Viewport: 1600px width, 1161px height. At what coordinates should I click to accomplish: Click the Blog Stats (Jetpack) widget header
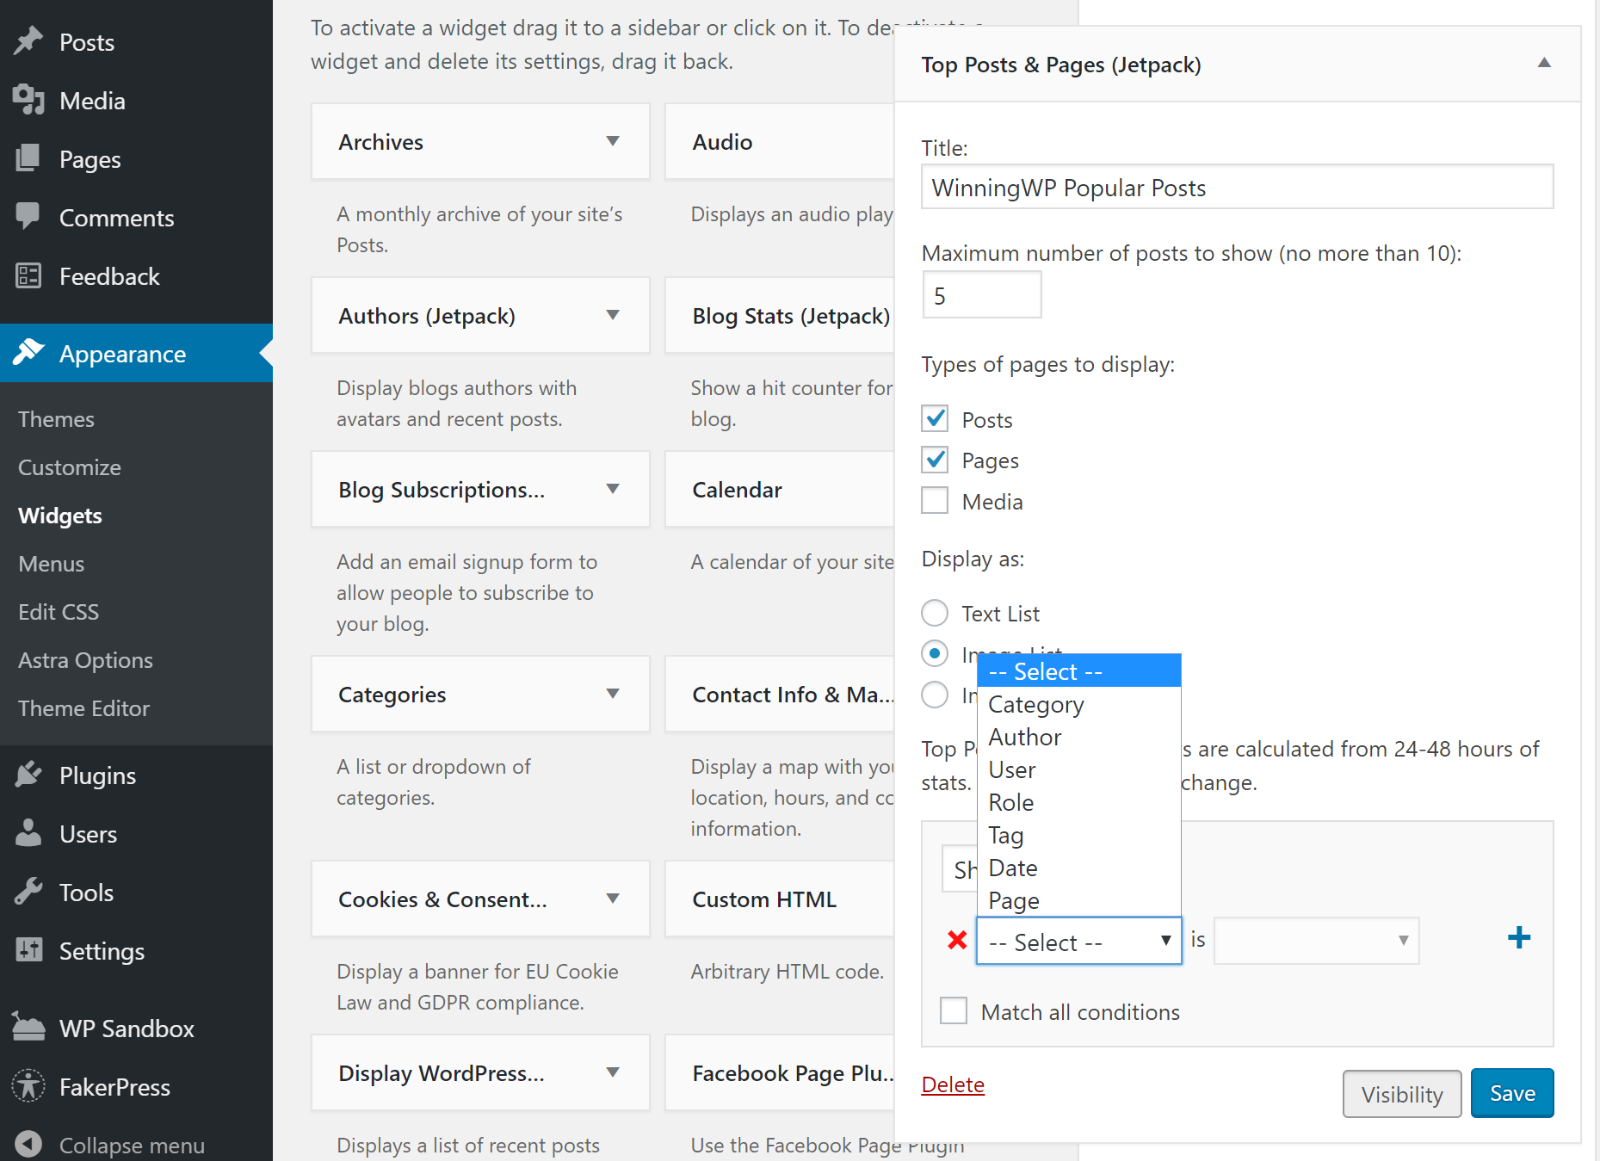(779, 315)
